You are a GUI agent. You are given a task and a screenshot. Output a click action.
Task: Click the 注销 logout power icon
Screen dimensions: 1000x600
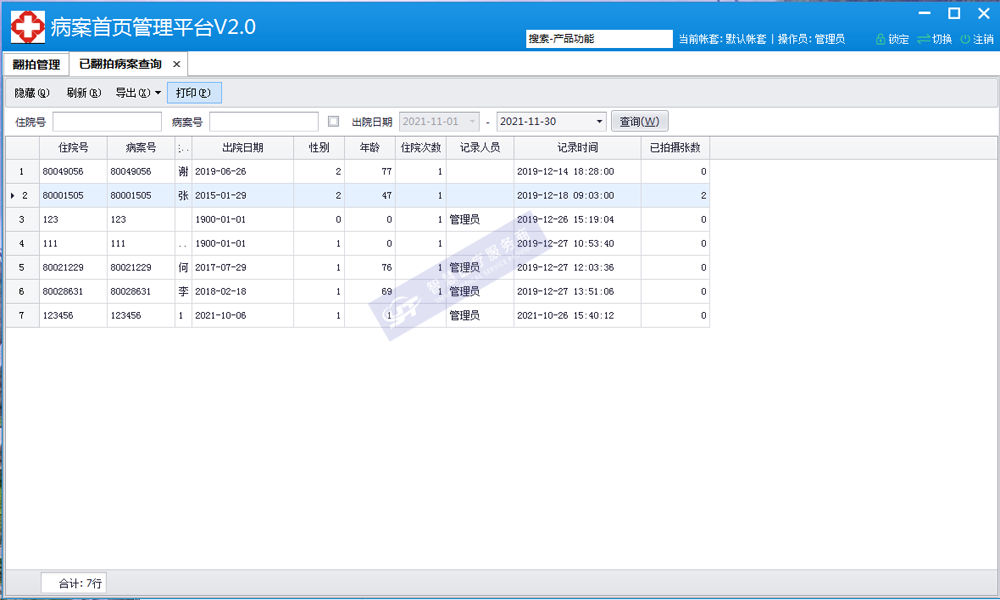(x=965, y=39)
